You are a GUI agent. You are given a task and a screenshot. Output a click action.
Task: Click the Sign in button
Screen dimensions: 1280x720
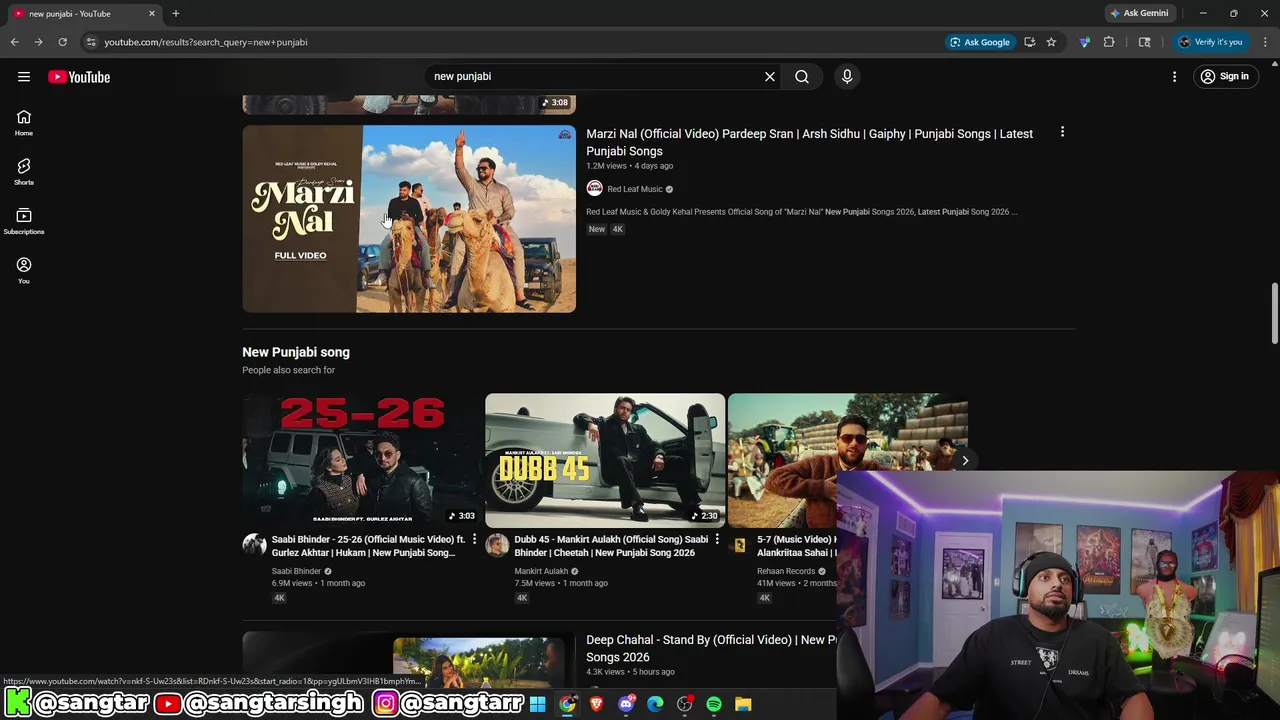[x=1225, y=76]
